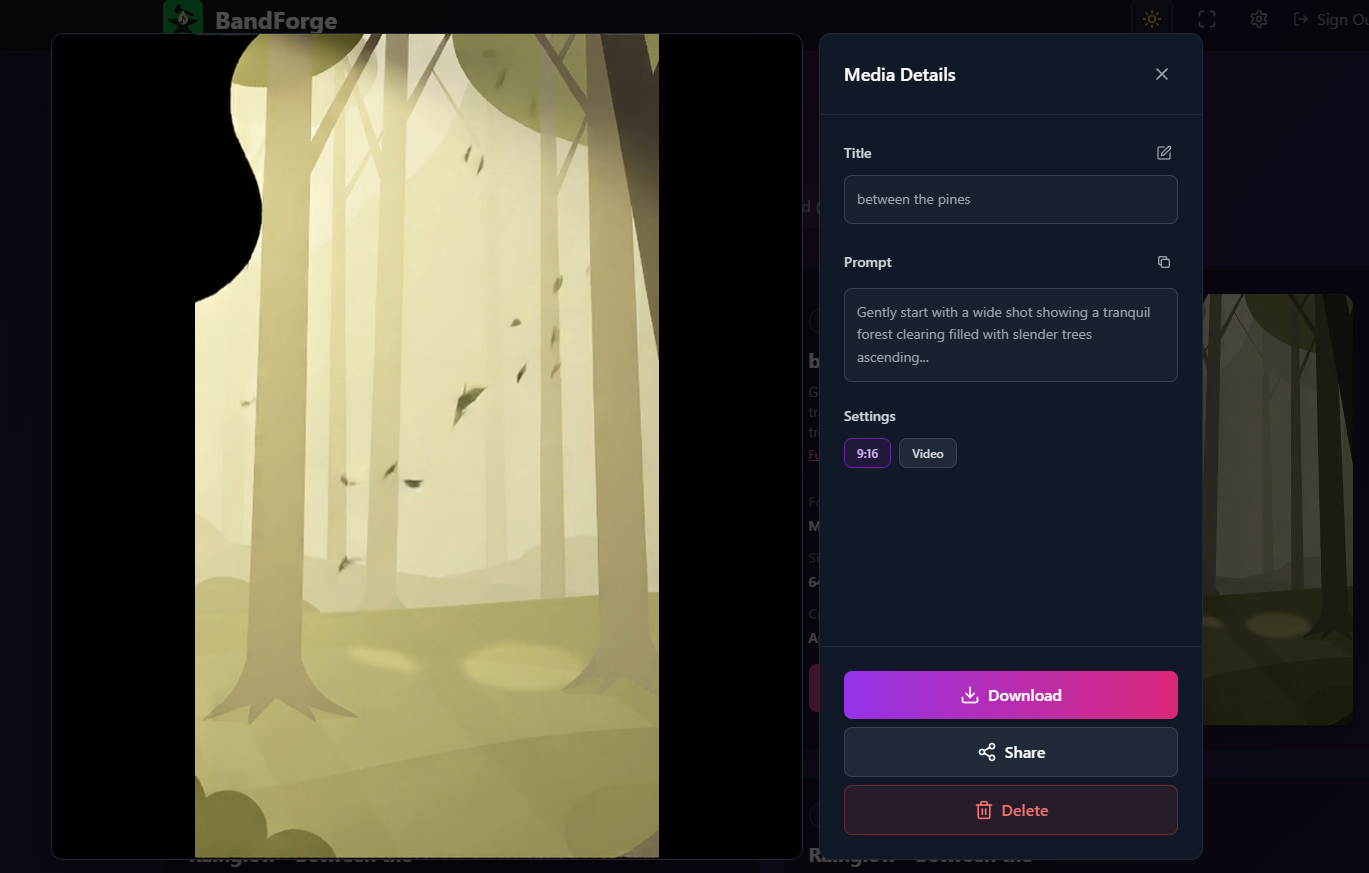Select the 9:16 aspect ratio chip

pyautogui.click(x=867, y=453)
